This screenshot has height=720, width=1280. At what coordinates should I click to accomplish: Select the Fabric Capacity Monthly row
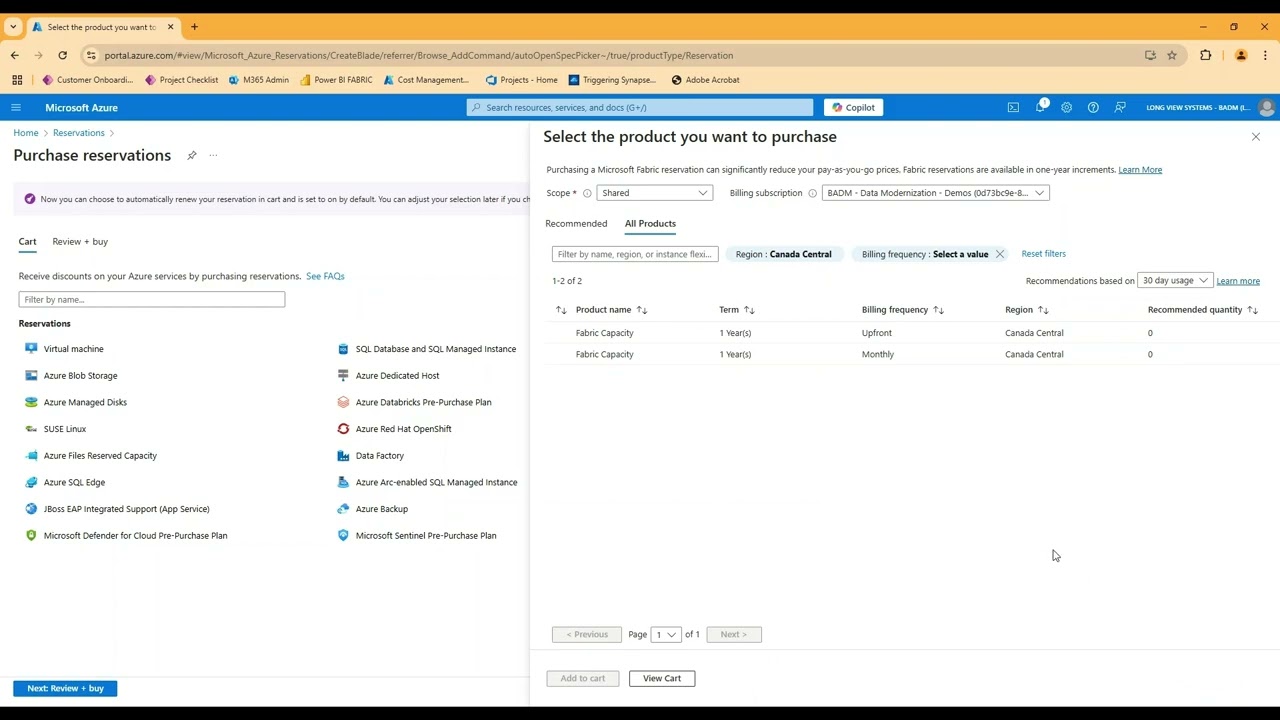coord(912,354)
